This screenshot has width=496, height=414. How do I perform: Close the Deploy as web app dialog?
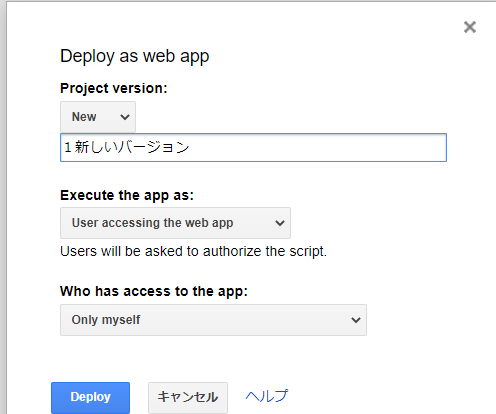(x=470, y=27)
